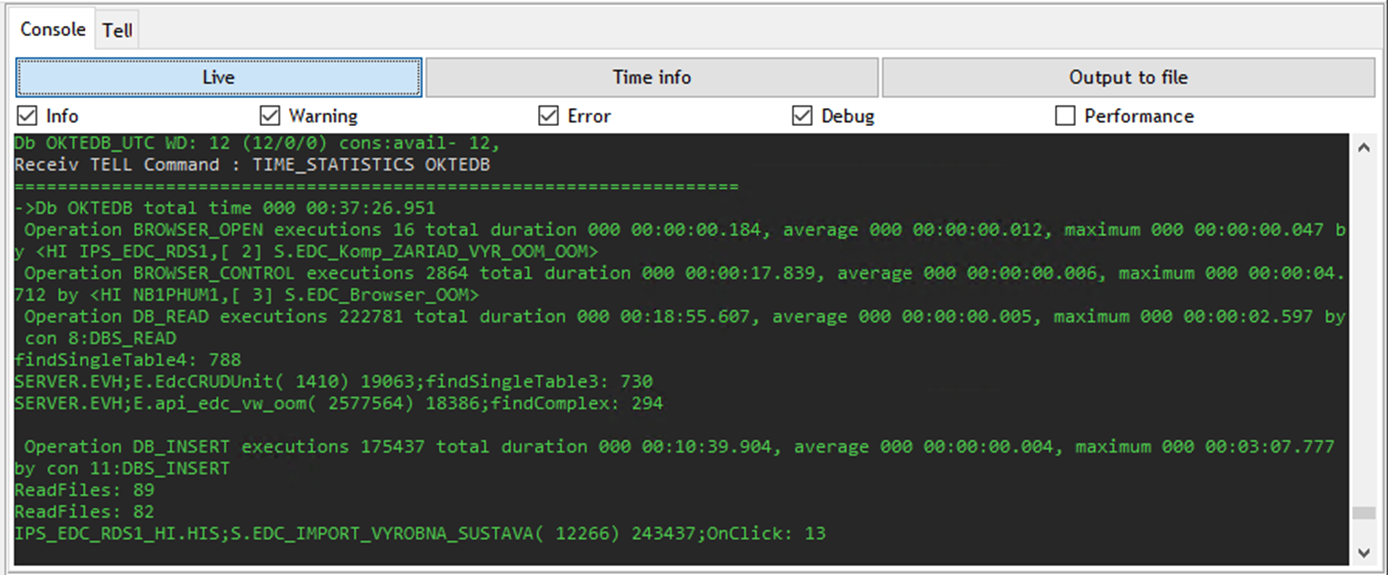Viewport: 1388px width, 575px height.
Task: Turn off the Debug checkbox
Action: [802, 116]
